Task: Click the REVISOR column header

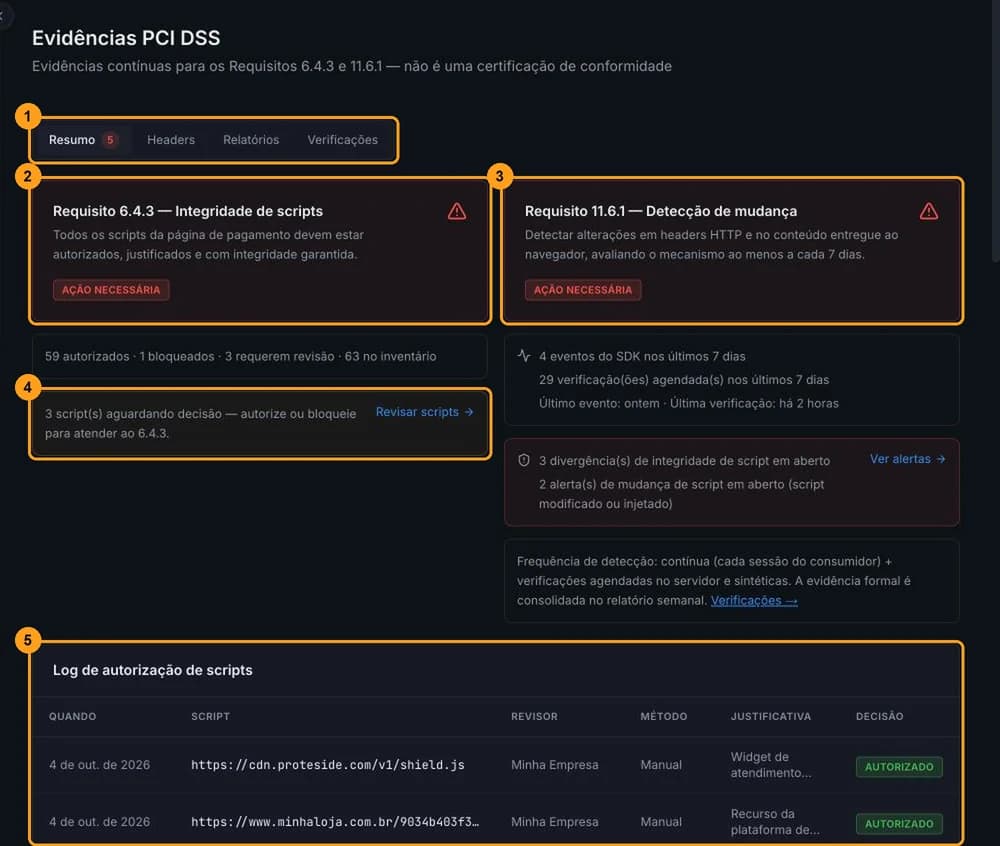Action: (x=534, y=717)
